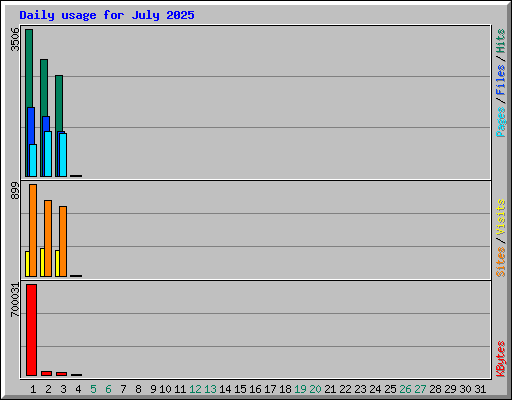Click day 18 on the x-axis

pyautogui.click(x=285, y=389)
